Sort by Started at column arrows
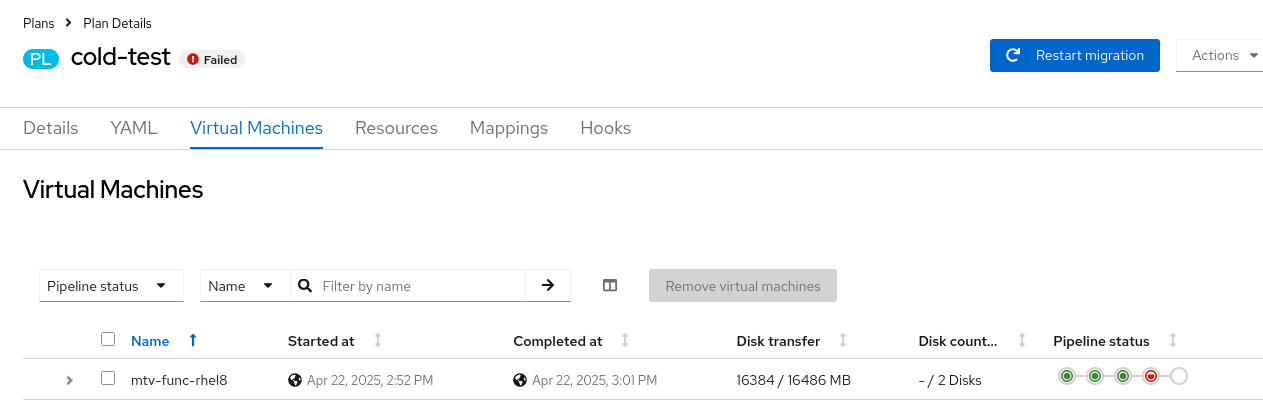This screenshot has height=402, width=1263. (378, 341)
